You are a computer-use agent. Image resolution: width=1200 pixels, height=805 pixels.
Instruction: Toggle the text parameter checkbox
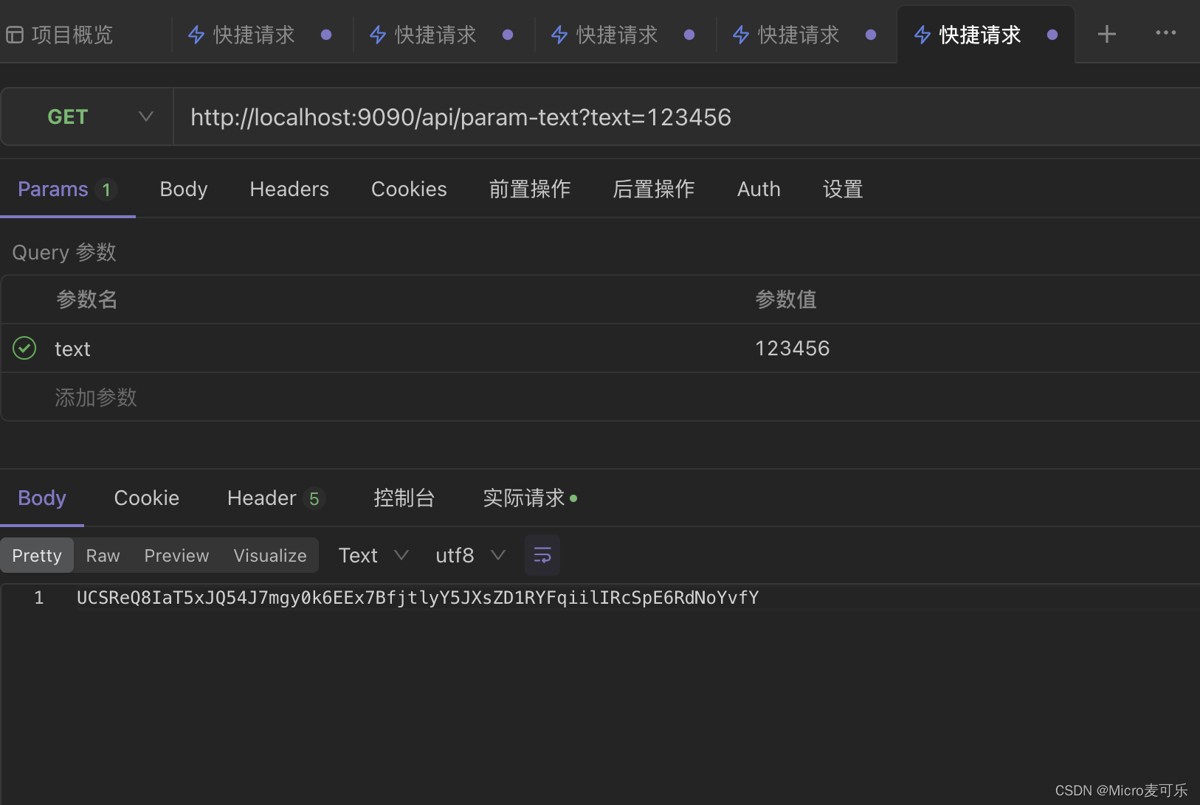pos(24,348)
